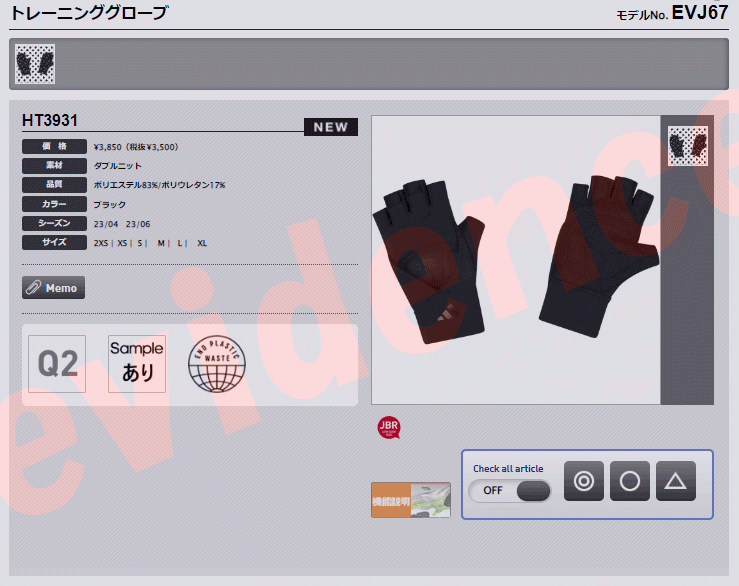Click the model number EVJ67
Viewport: 739px width, 586px height.
(699, 13)
